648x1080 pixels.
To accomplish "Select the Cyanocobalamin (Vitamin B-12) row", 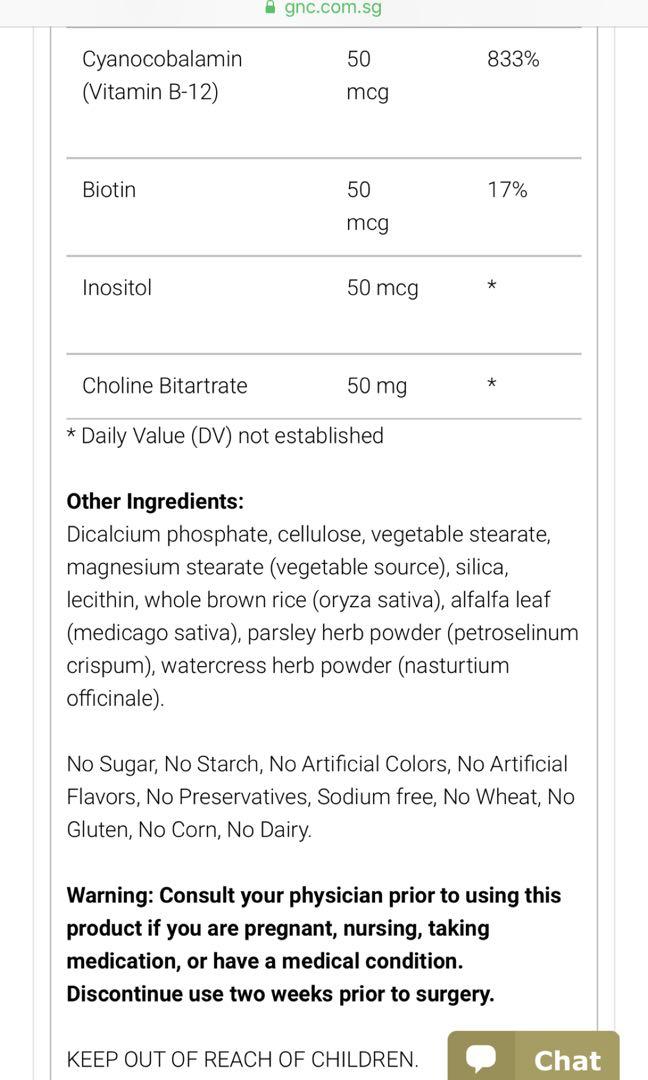I will coord(163,75).
